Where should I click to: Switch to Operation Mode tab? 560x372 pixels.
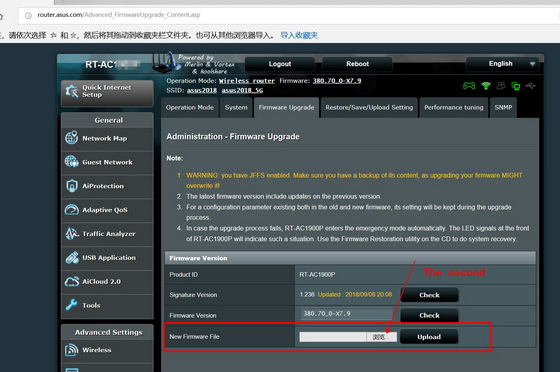(190, 107)
